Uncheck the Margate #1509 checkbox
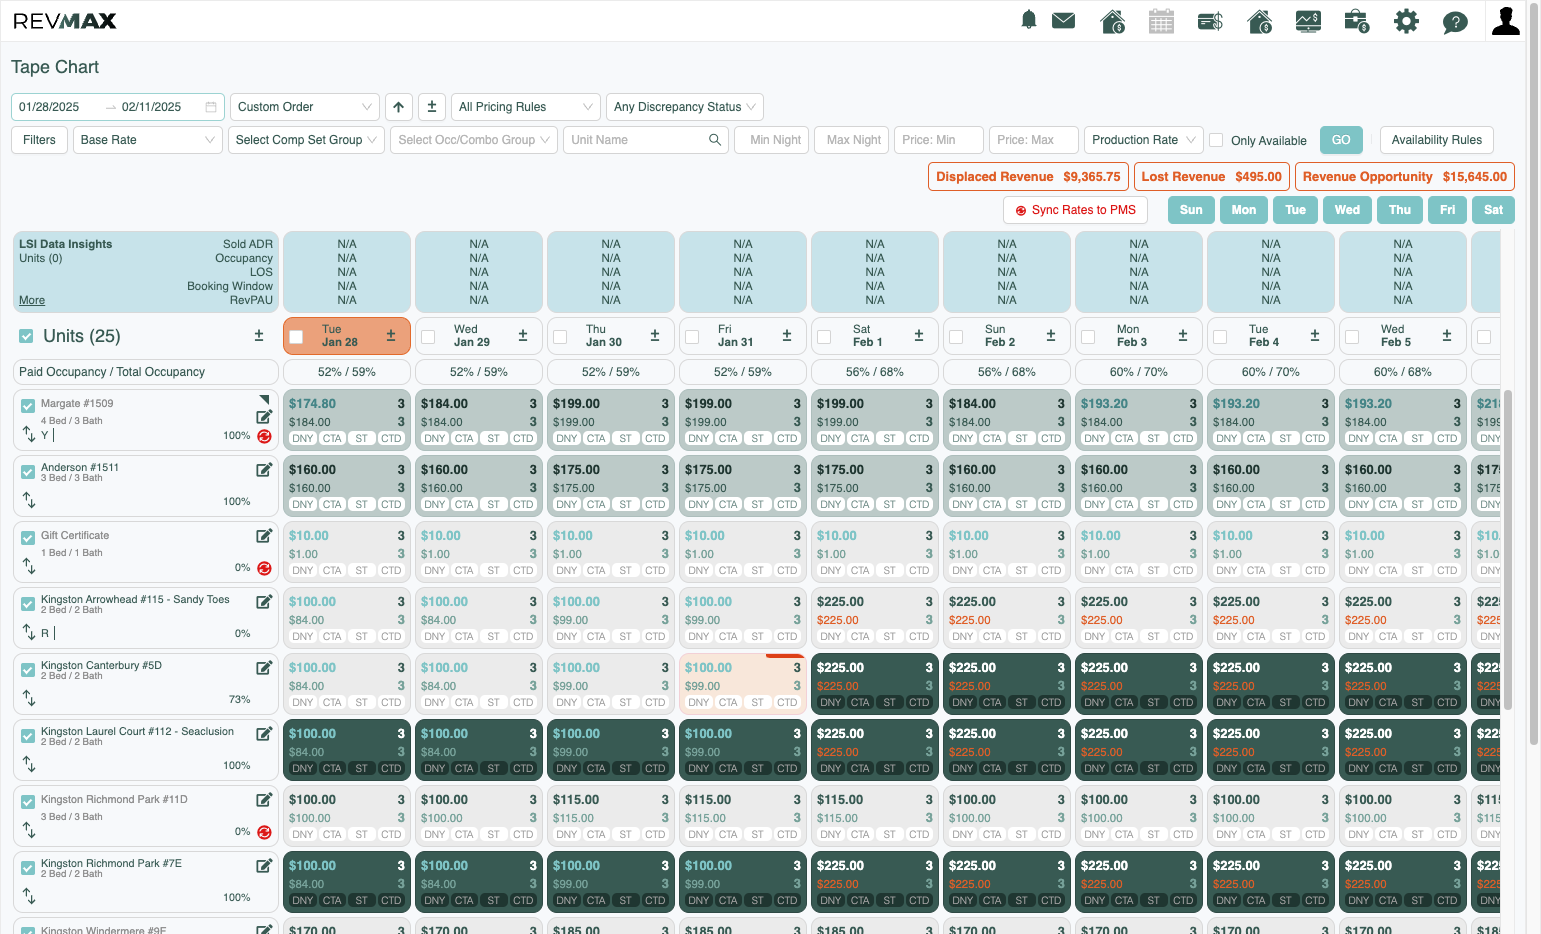The width and height of the screenshot is (1541, 934). (x=28, y=405)
